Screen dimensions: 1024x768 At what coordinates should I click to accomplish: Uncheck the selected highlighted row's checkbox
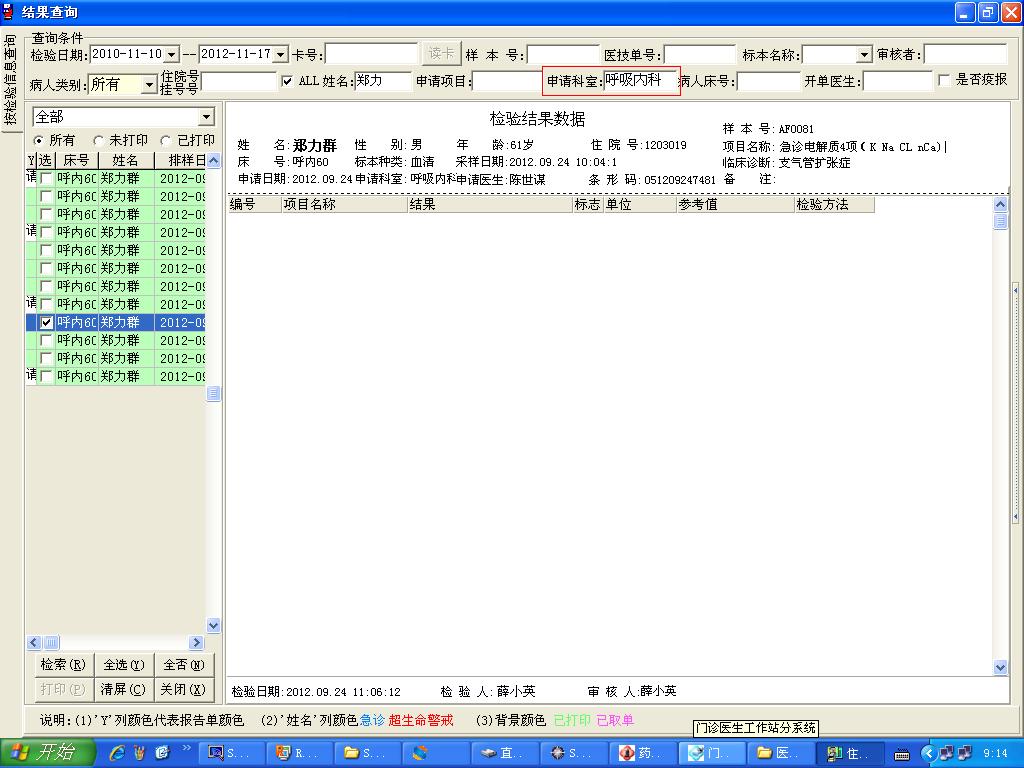pos(46,323)
